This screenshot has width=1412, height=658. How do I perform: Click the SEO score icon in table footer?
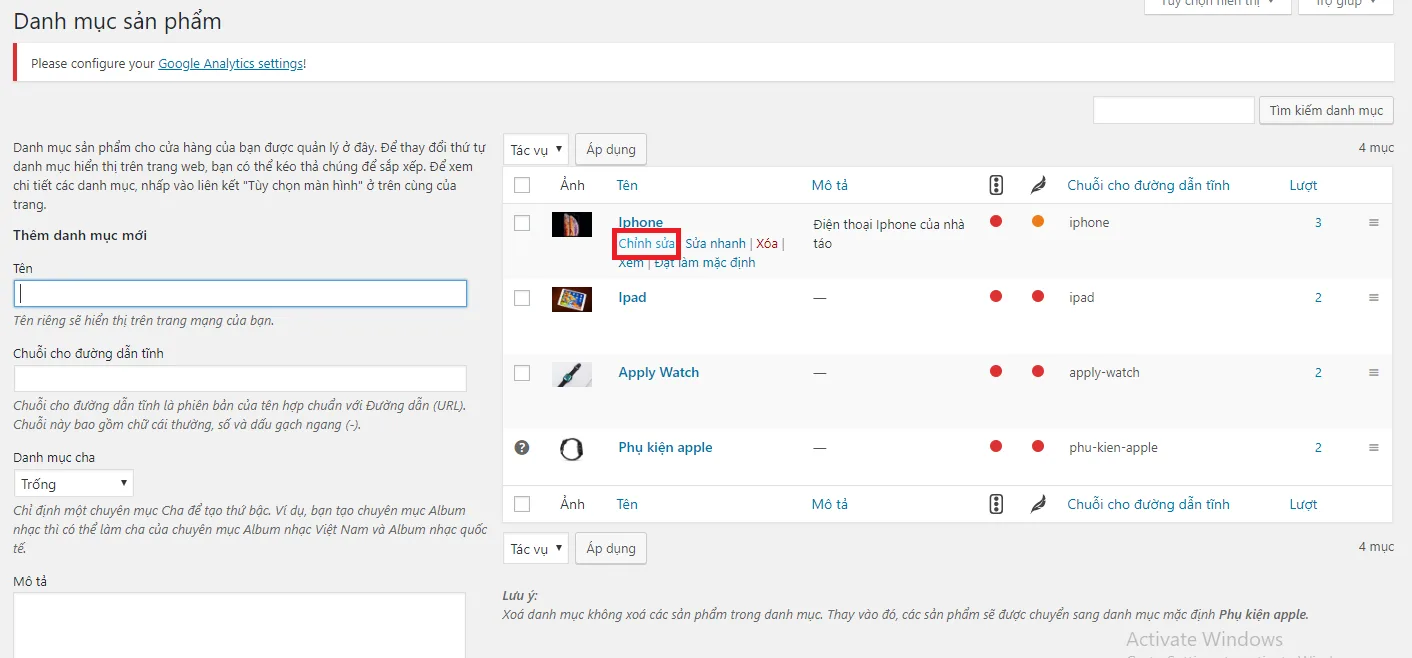coord(995,504)
